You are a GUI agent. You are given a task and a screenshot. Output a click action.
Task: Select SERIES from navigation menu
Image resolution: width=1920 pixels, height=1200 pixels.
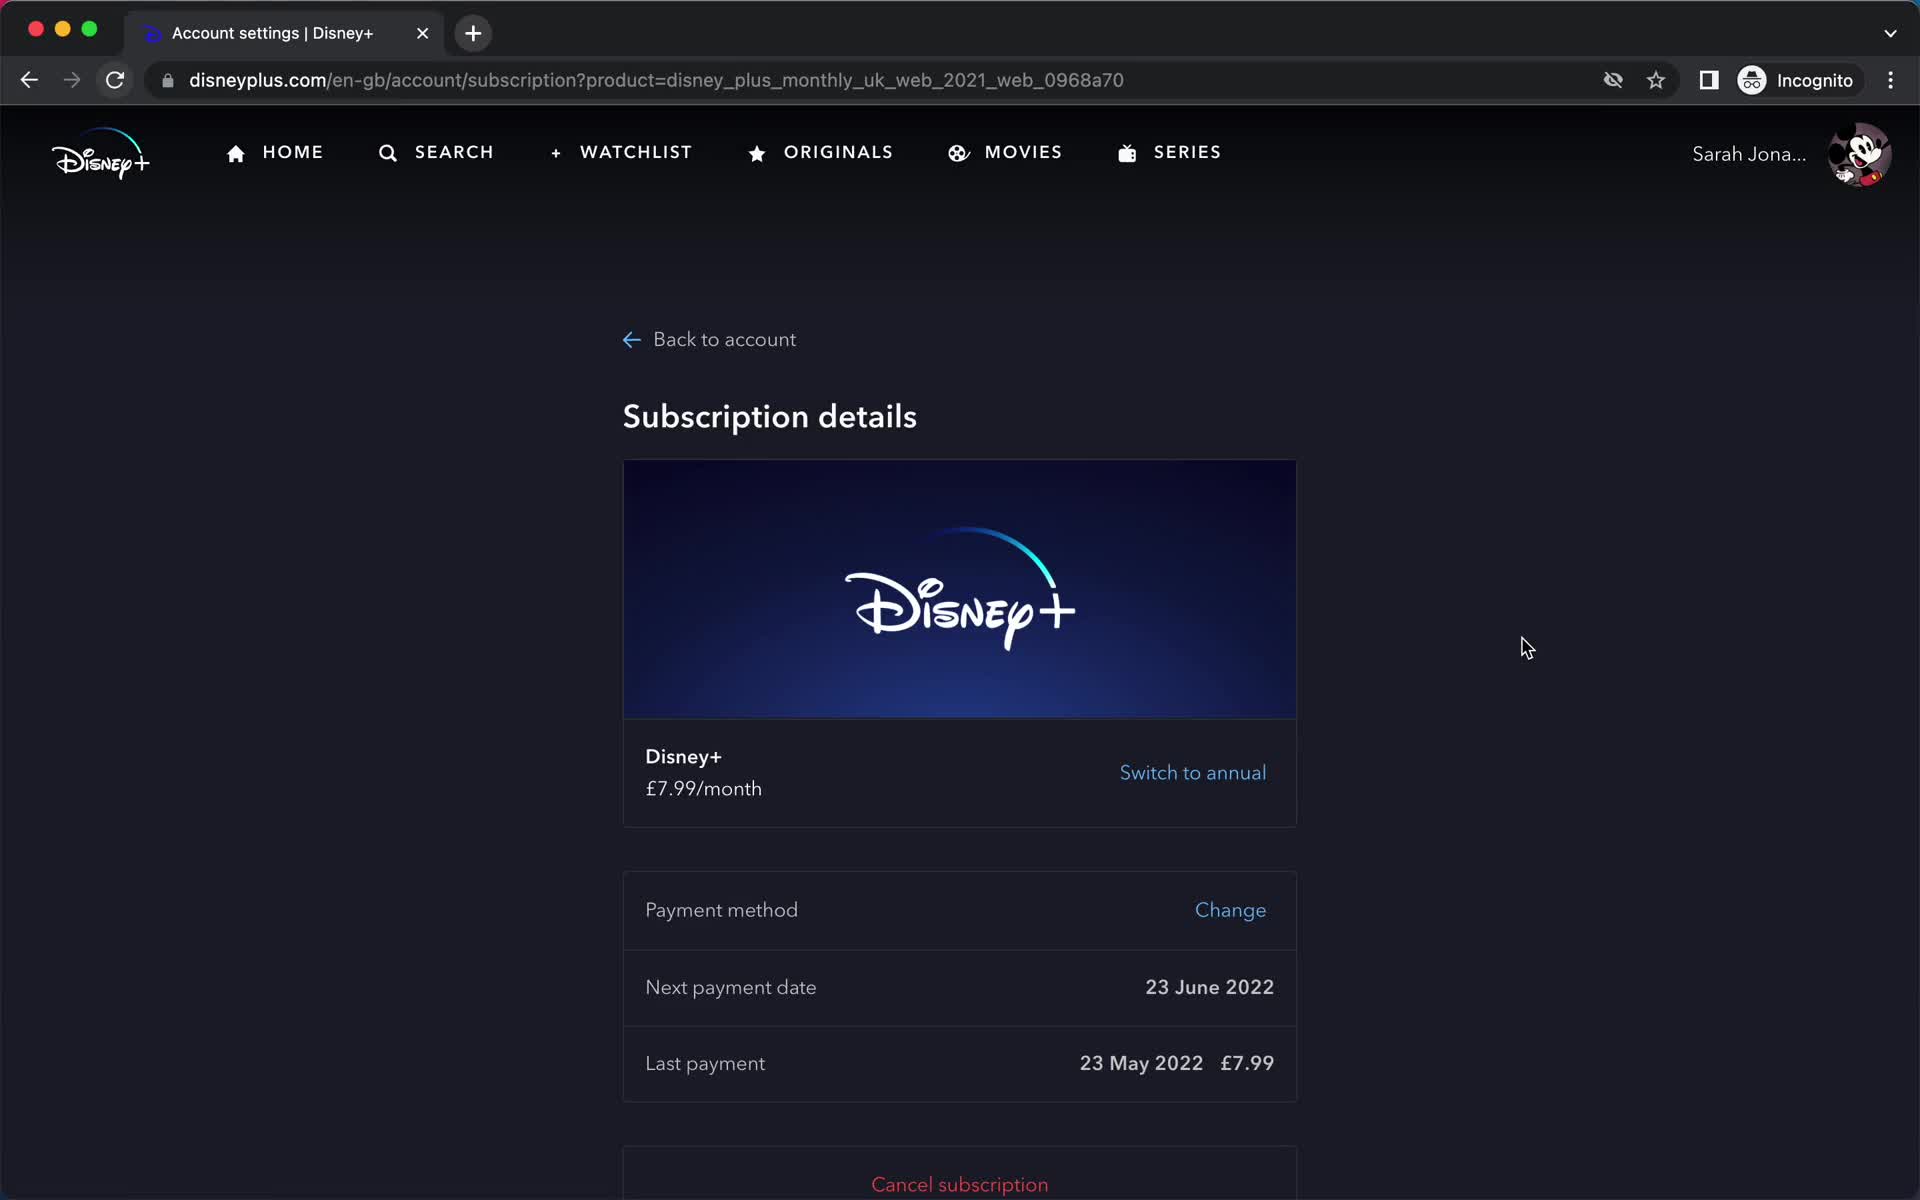(x=1186, y=152)
